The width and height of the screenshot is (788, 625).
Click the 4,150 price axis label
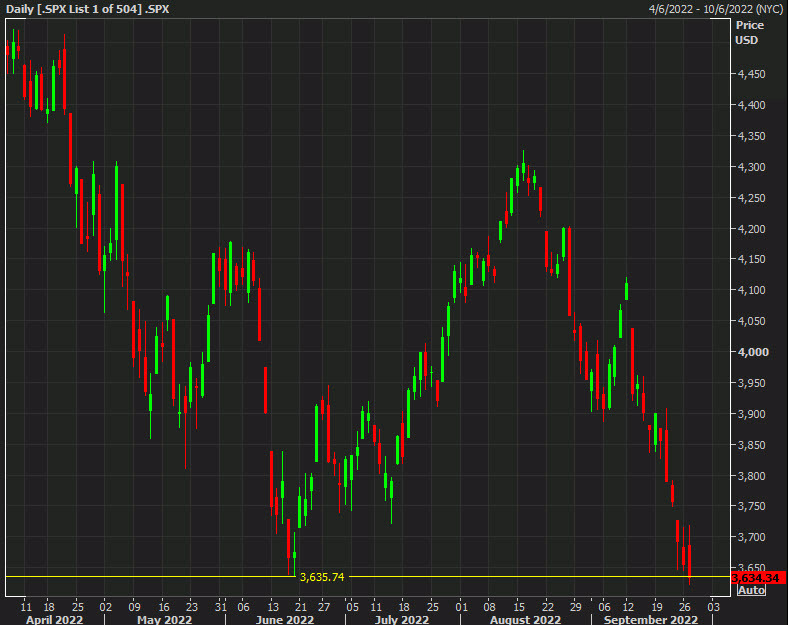tap(751, 259)
